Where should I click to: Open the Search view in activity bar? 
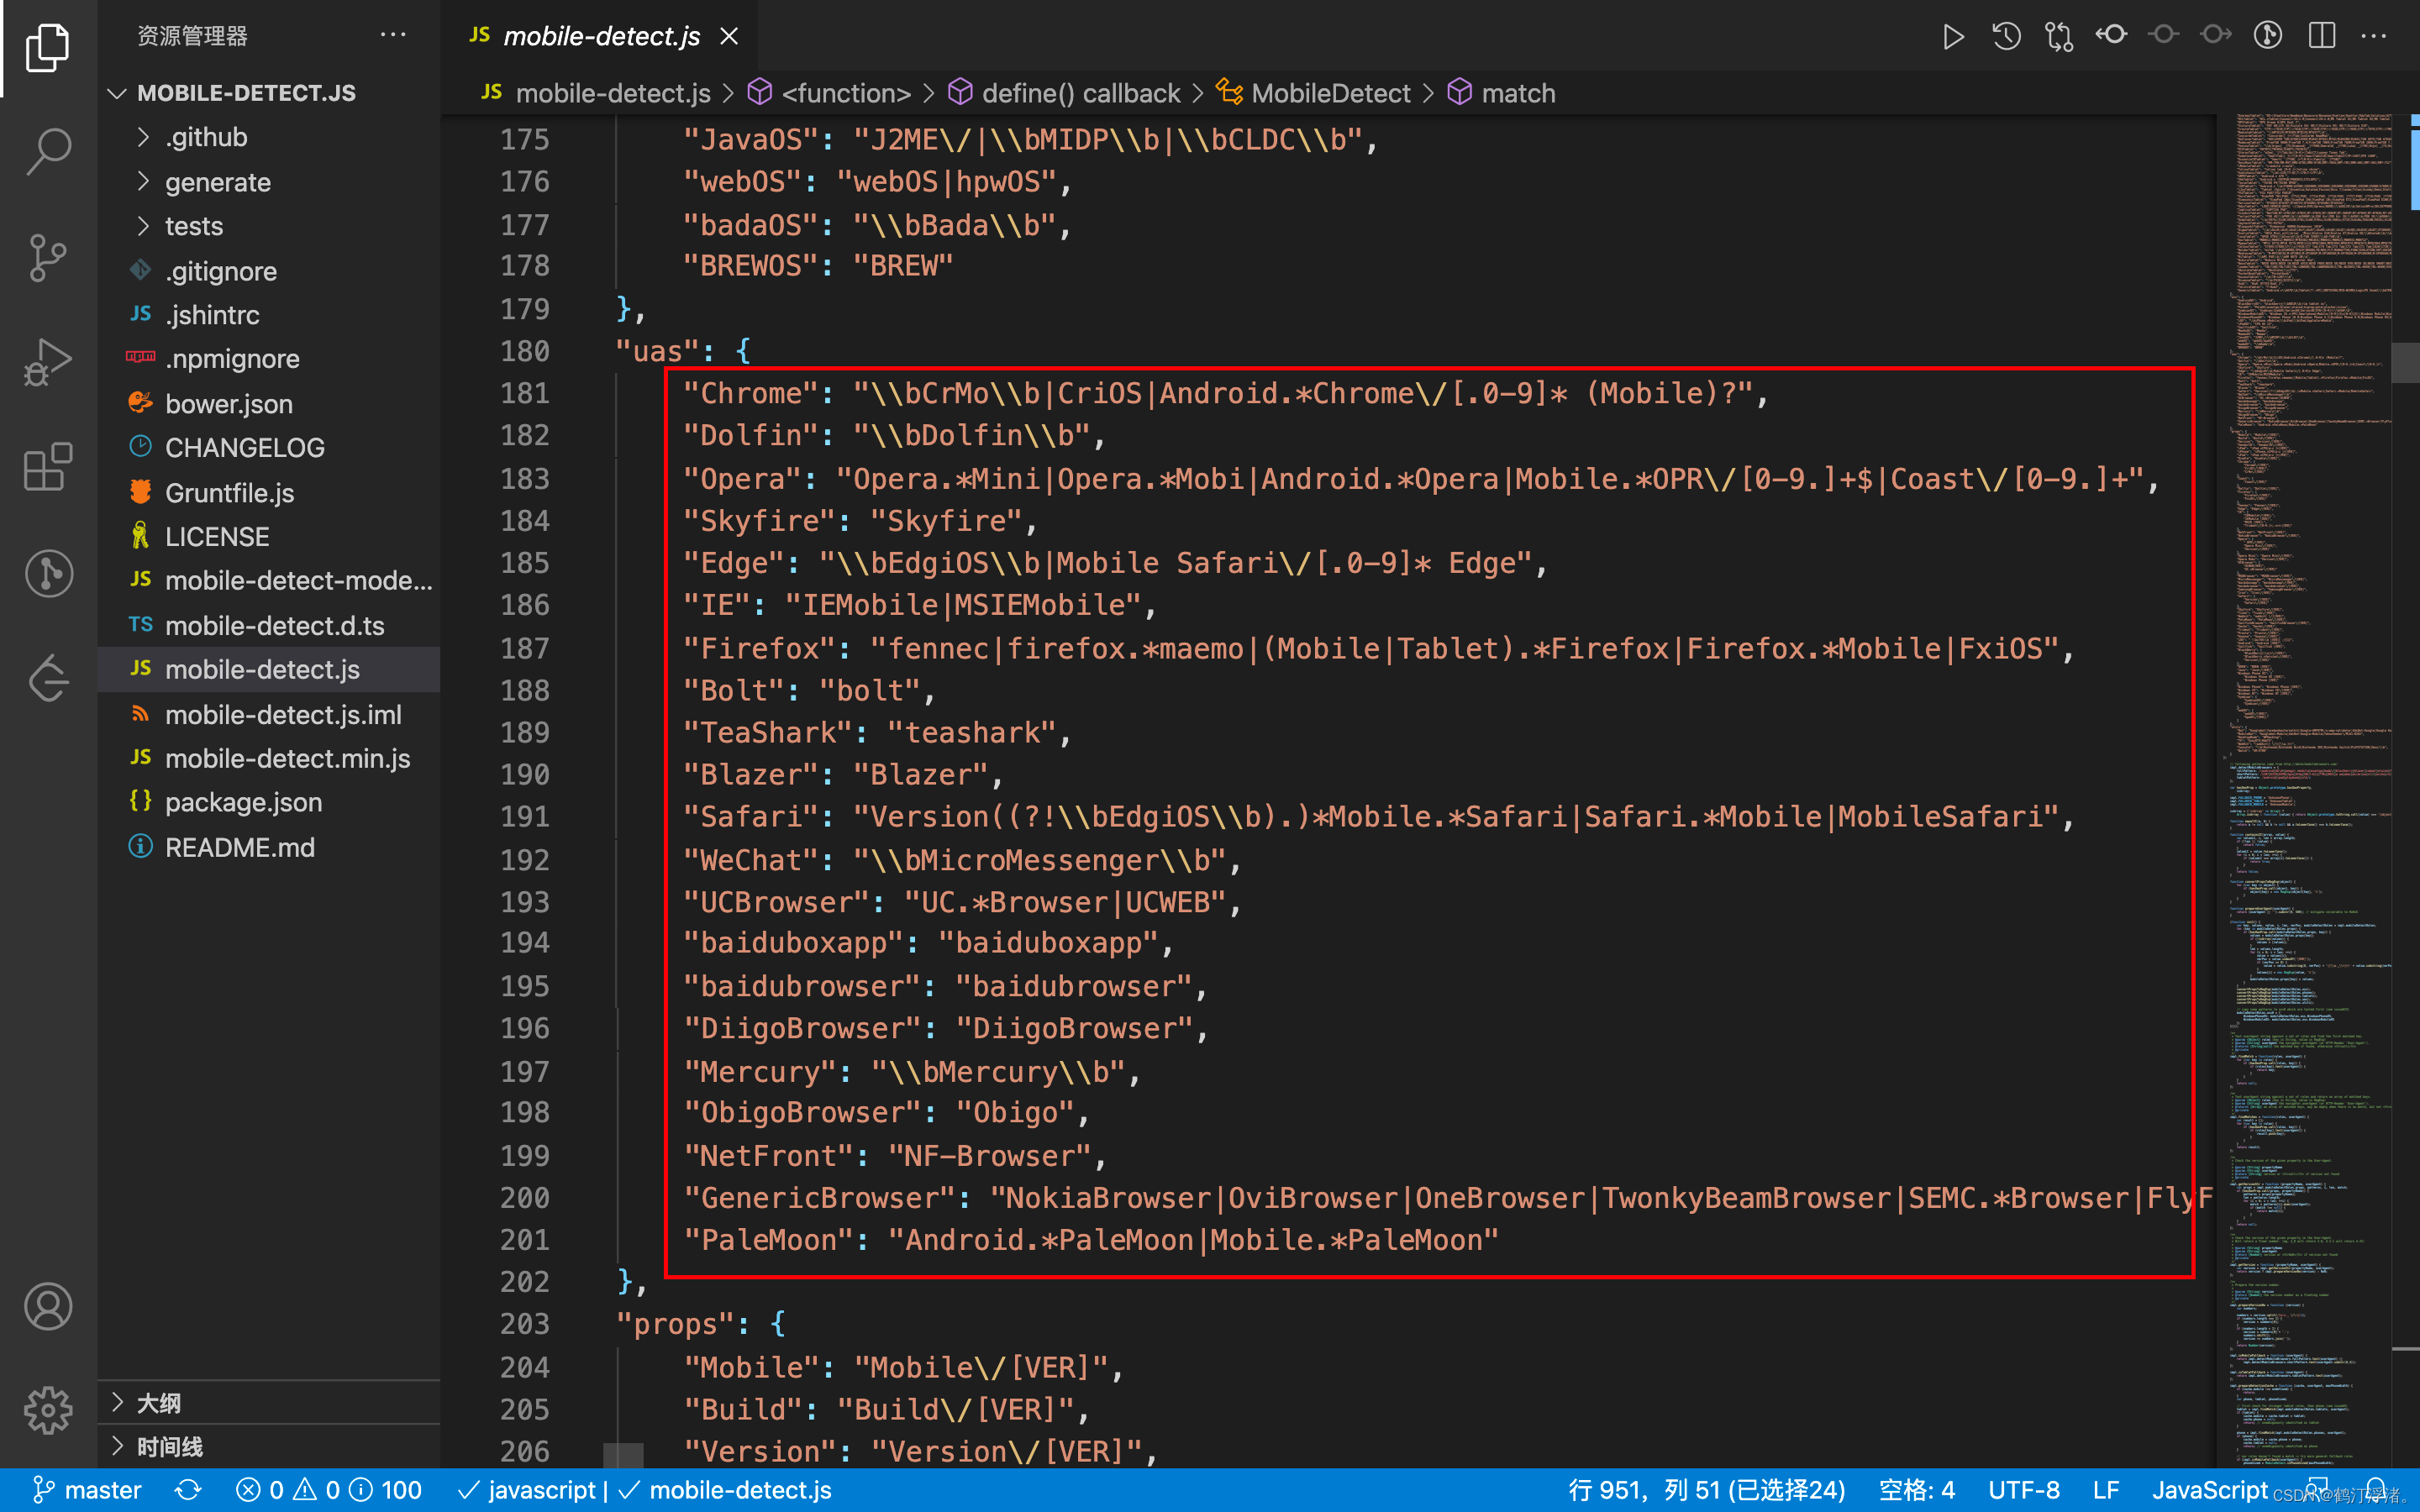pos(48,152)
